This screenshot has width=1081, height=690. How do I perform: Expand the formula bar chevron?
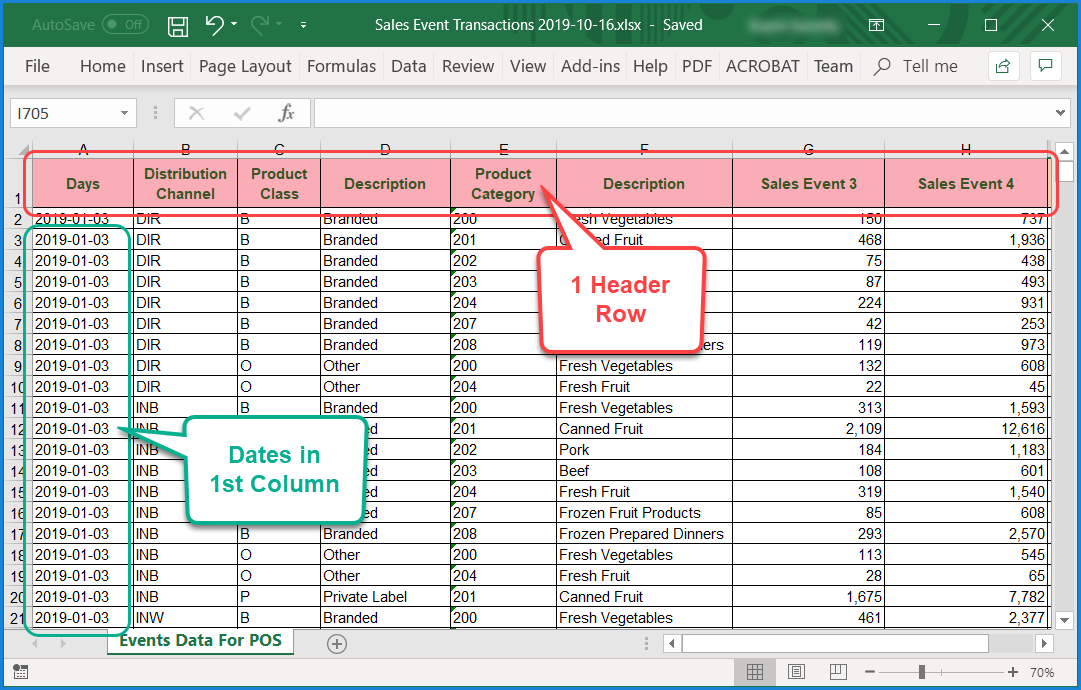[1060, 114]
